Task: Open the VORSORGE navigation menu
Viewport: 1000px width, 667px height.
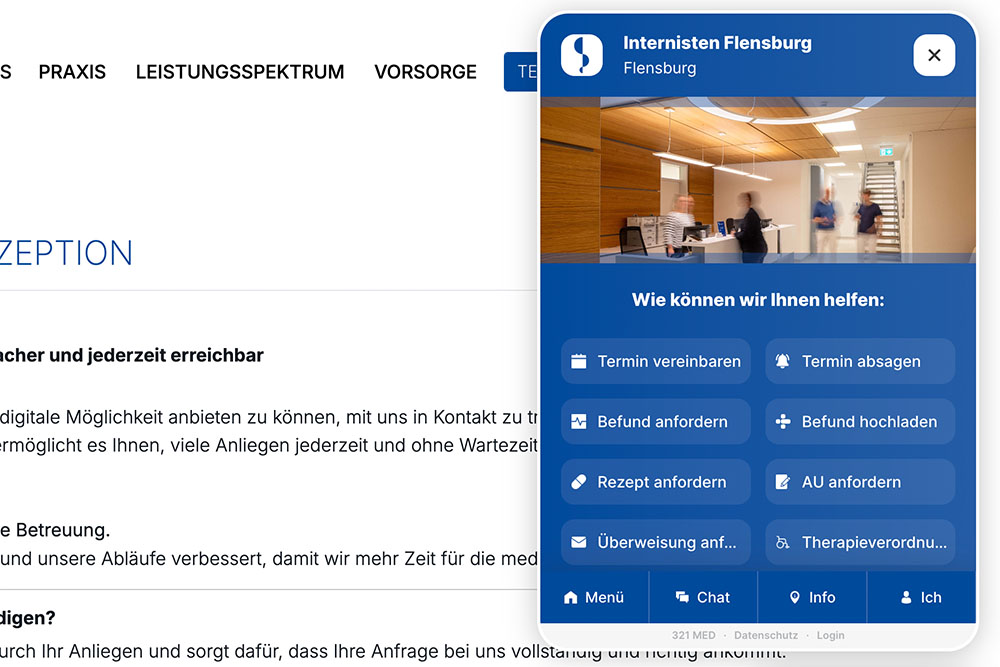Action: (x=425, y=72)
